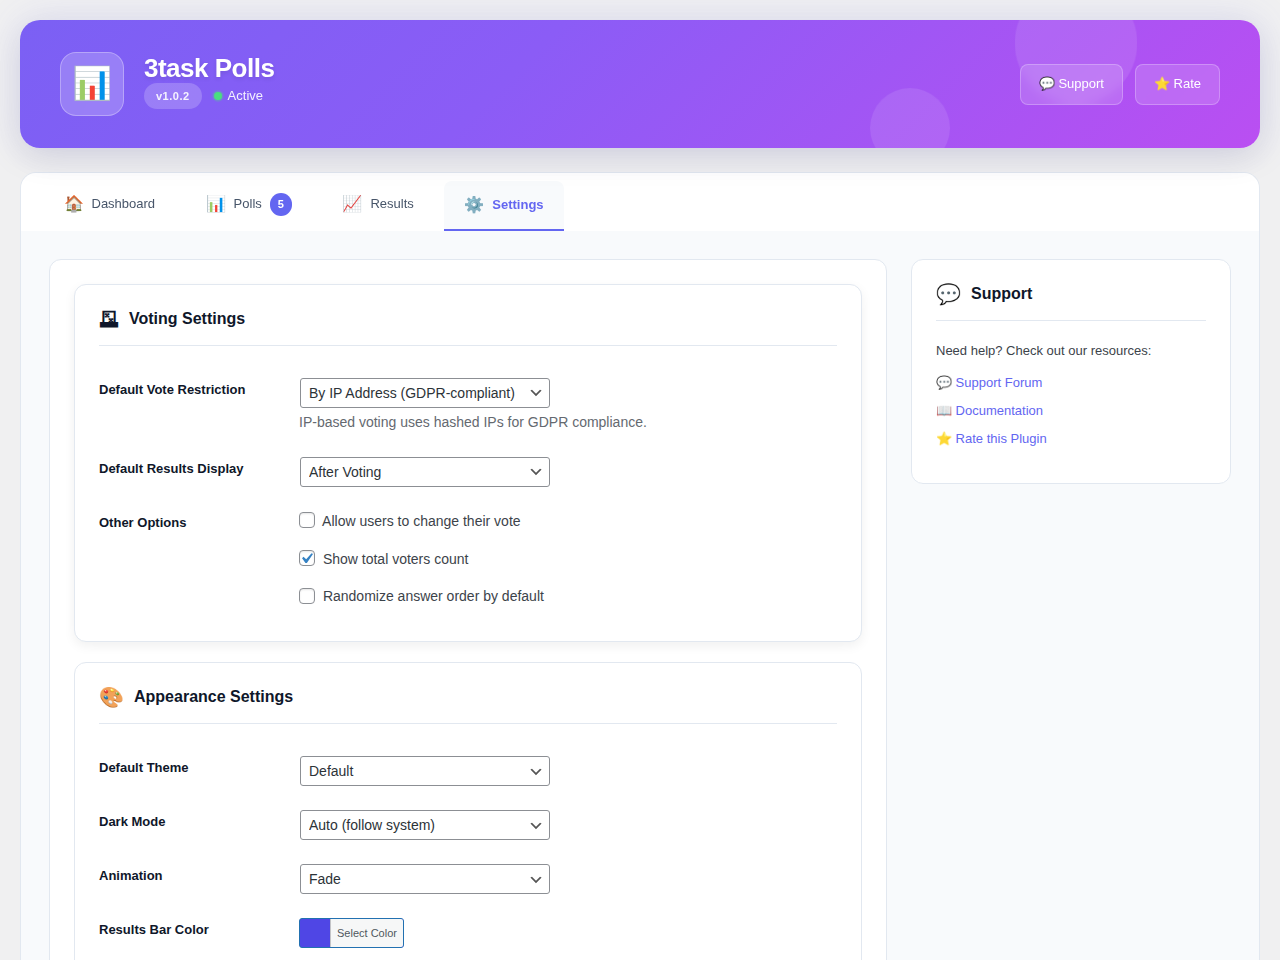
Task: Click the Default Results Display label
Action: (171, 469)
